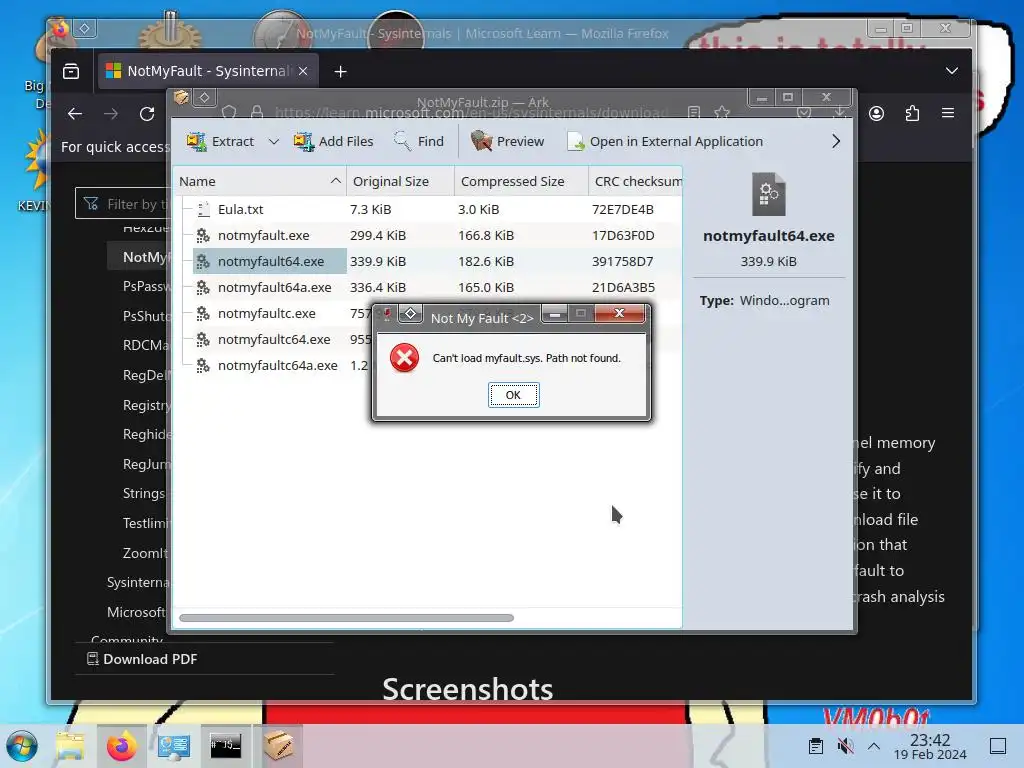Image resolution: width=1024 pixels, height=768 pixels.
Task: Open the clipboard tray icon
Action: coord(815,746)
